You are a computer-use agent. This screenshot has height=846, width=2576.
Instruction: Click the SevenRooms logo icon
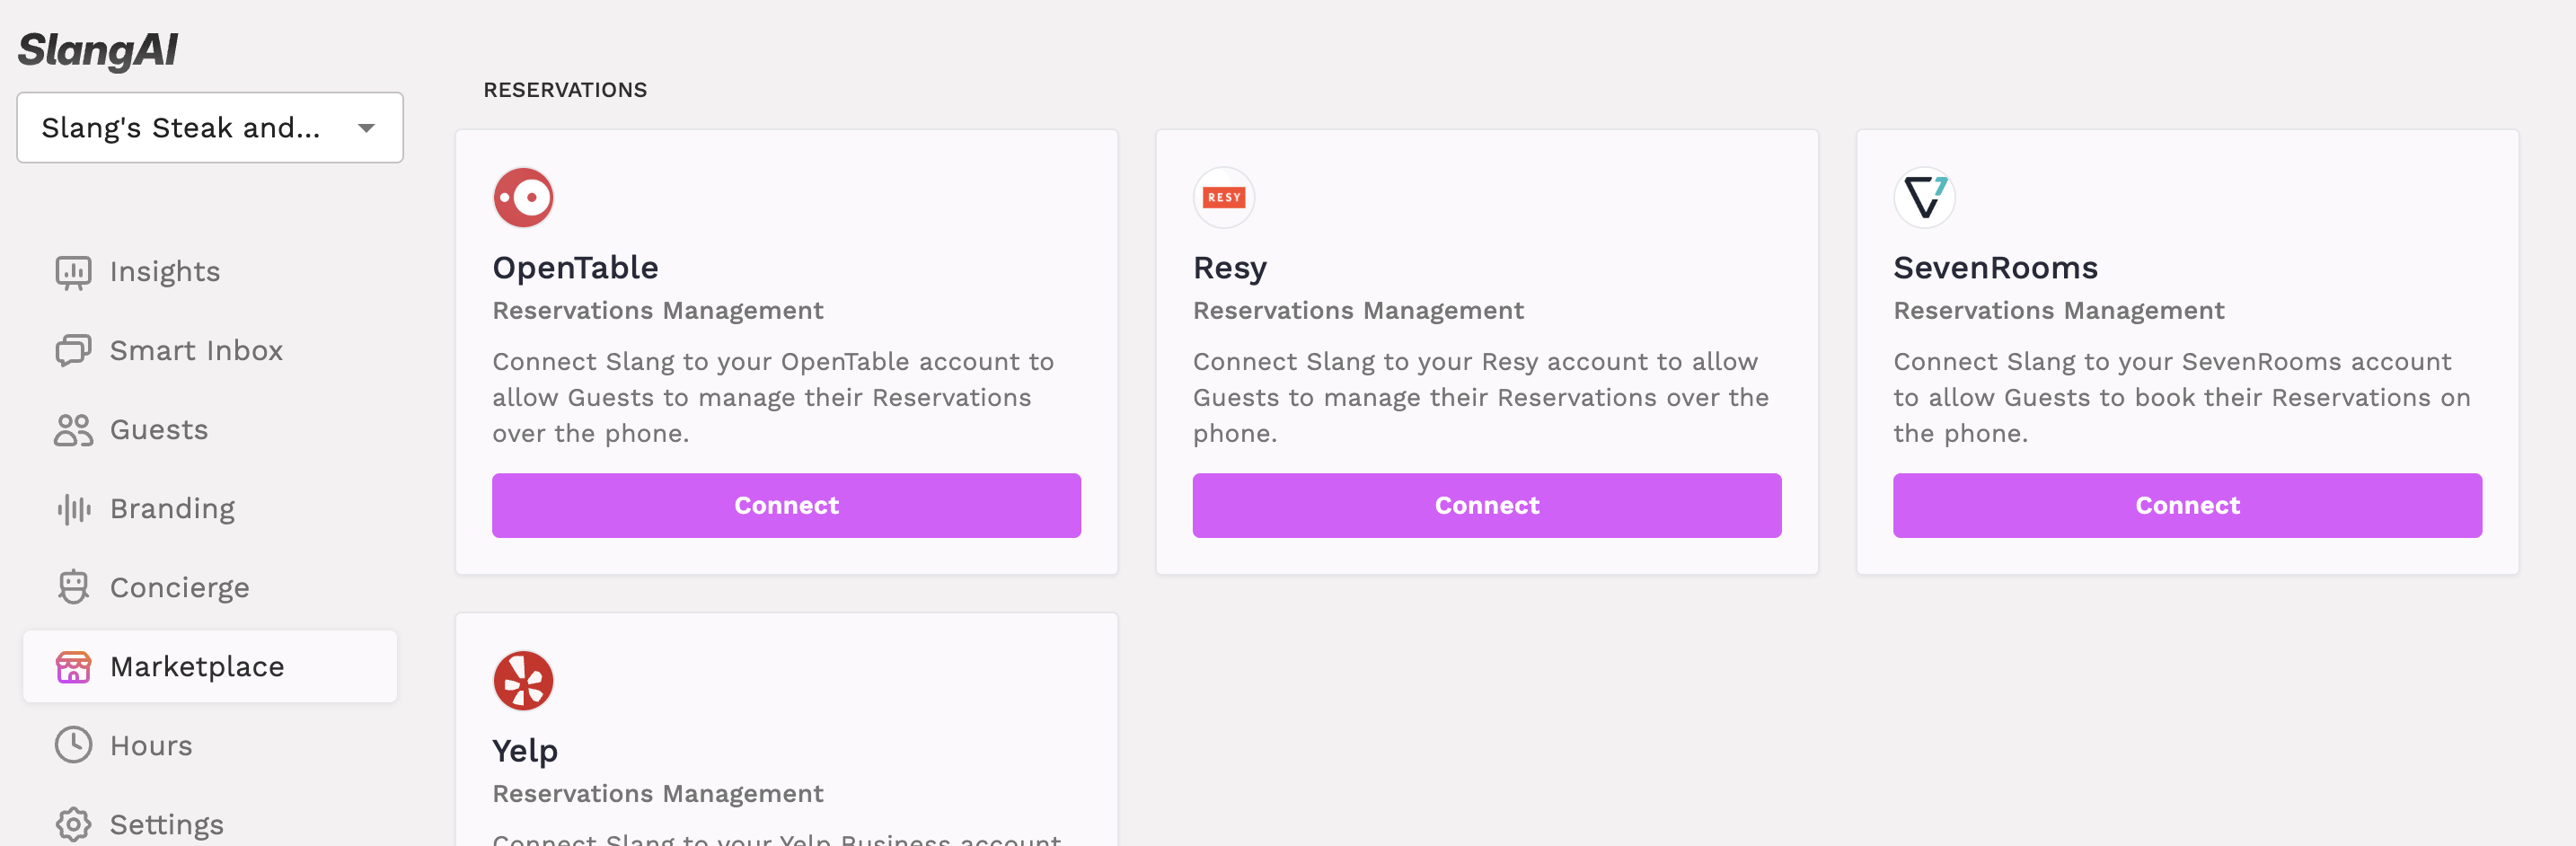1924,198
